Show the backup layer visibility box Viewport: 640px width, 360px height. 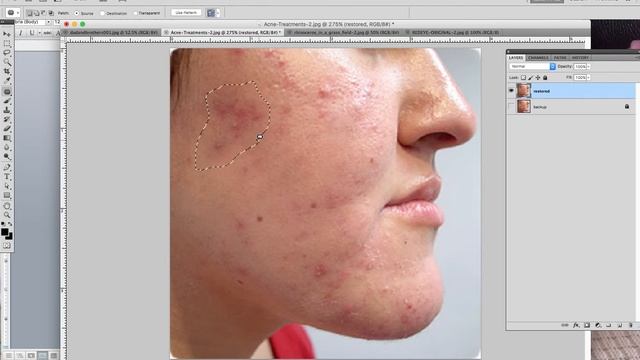(x=511, y=107)
